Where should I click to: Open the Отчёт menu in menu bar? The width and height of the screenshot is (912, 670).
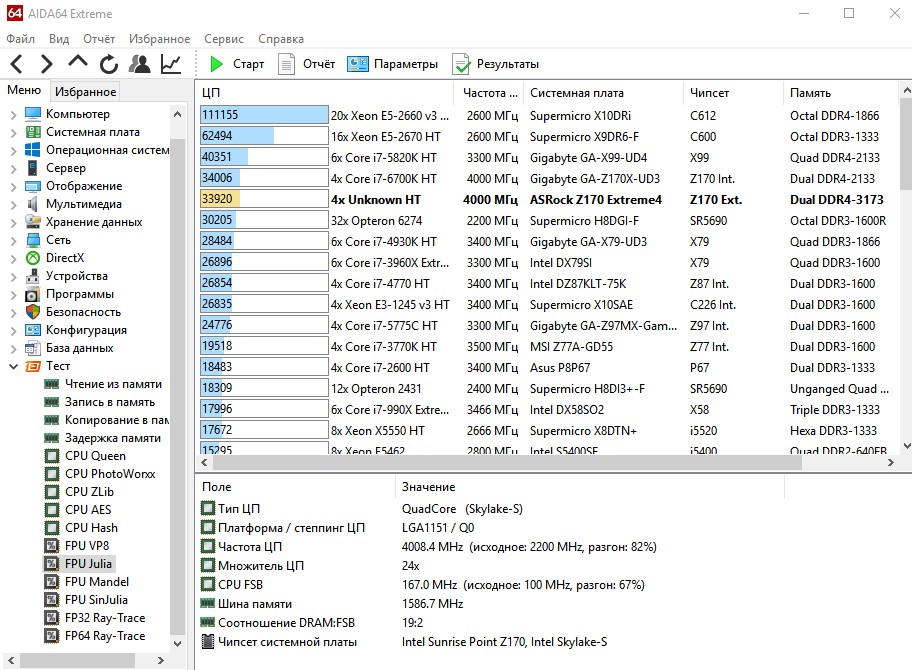point(99,39)
